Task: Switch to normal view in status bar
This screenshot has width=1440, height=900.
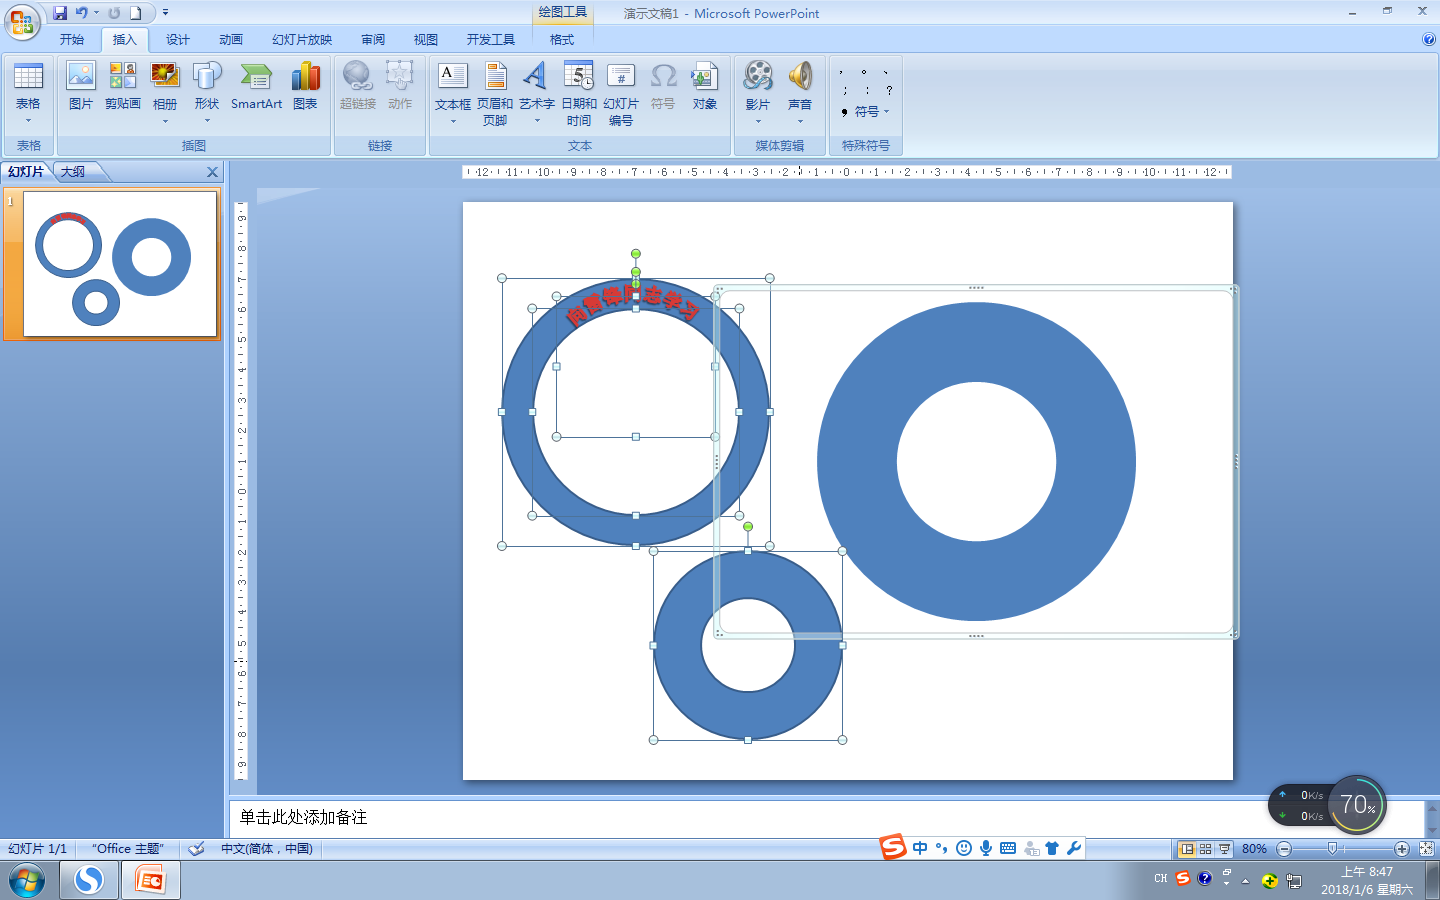Action: 1187,849
